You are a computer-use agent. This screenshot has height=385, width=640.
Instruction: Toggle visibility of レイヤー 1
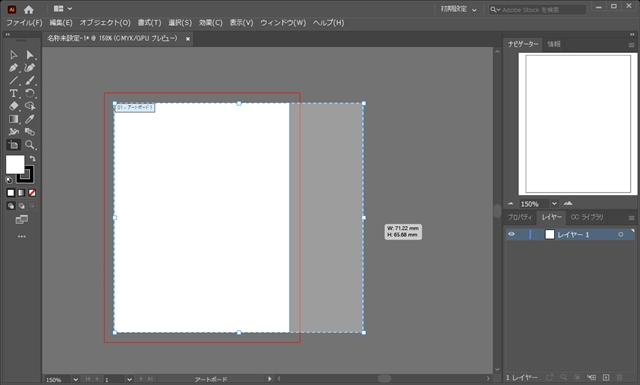pos(511,234)
